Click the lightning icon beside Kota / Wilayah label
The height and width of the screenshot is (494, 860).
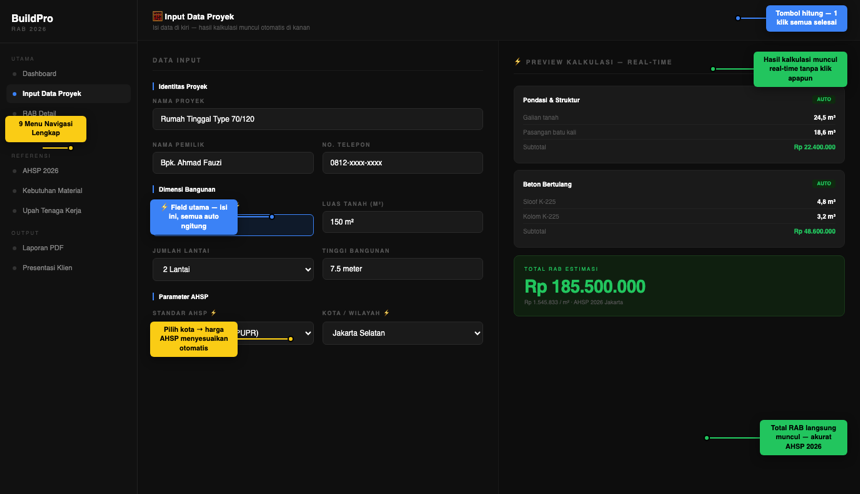pos(387,313)
